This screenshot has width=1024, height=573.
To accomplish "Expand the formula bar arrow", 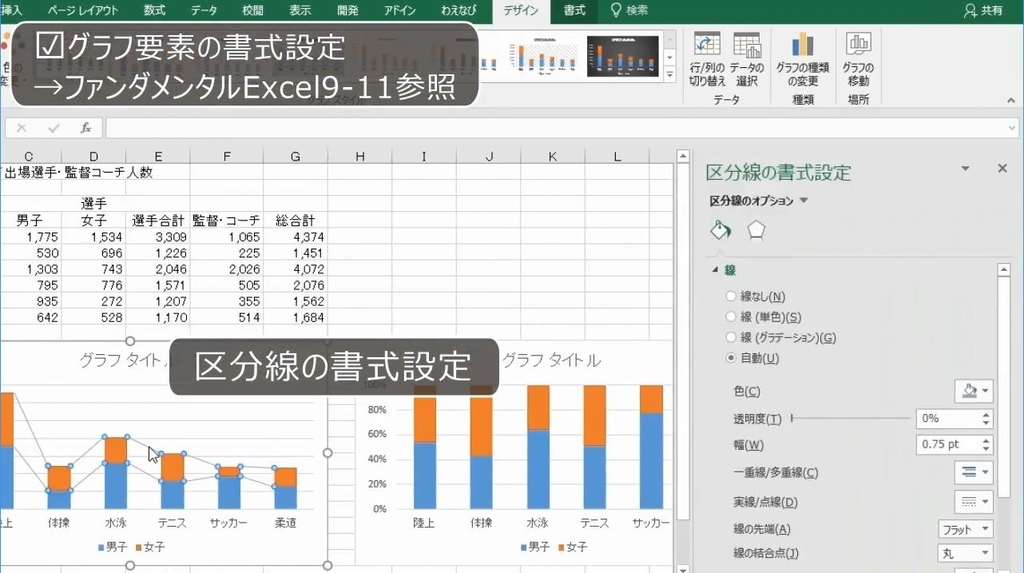I will pos(1012,128).
